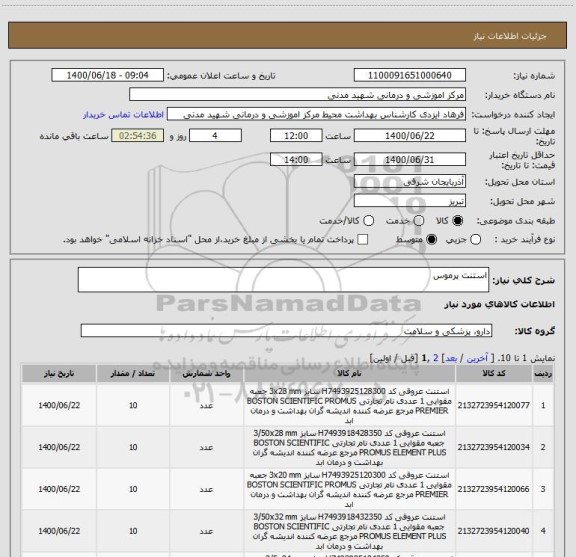Open the اطلاعات تماس خریدار link
The height and width of the screenshot is (557, 576).
123,115
